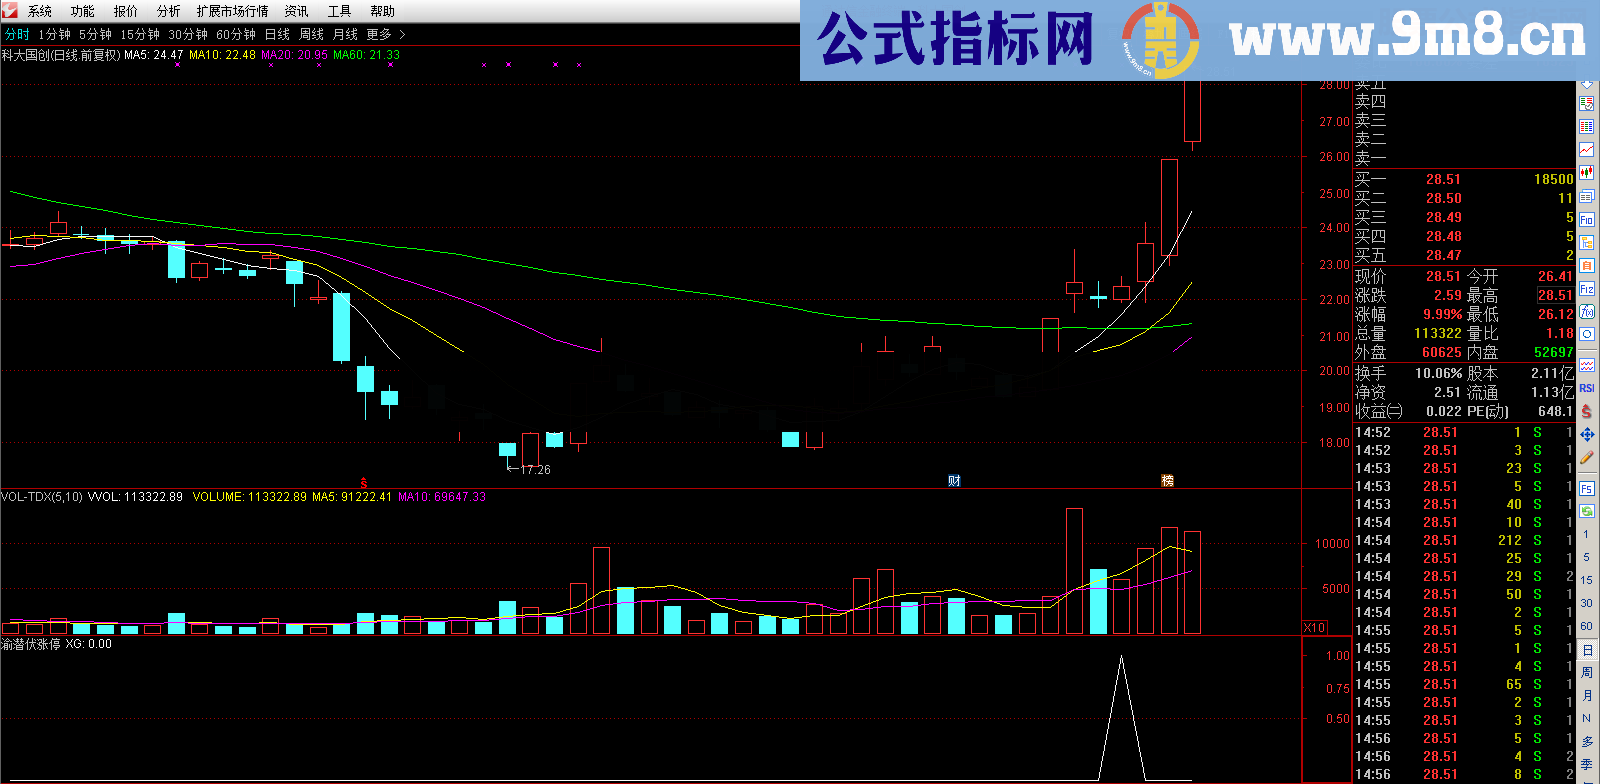Click the boxed 最高 value 28.51

(x=1555, y=296)
